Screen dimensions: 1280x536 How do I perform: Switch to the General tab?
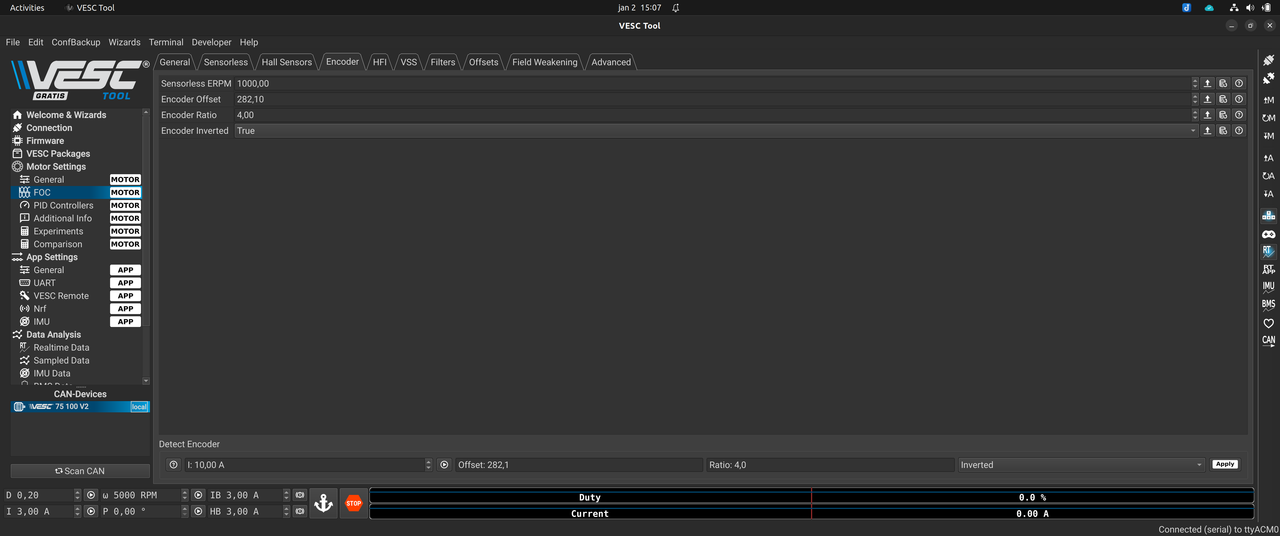point(175,62)
